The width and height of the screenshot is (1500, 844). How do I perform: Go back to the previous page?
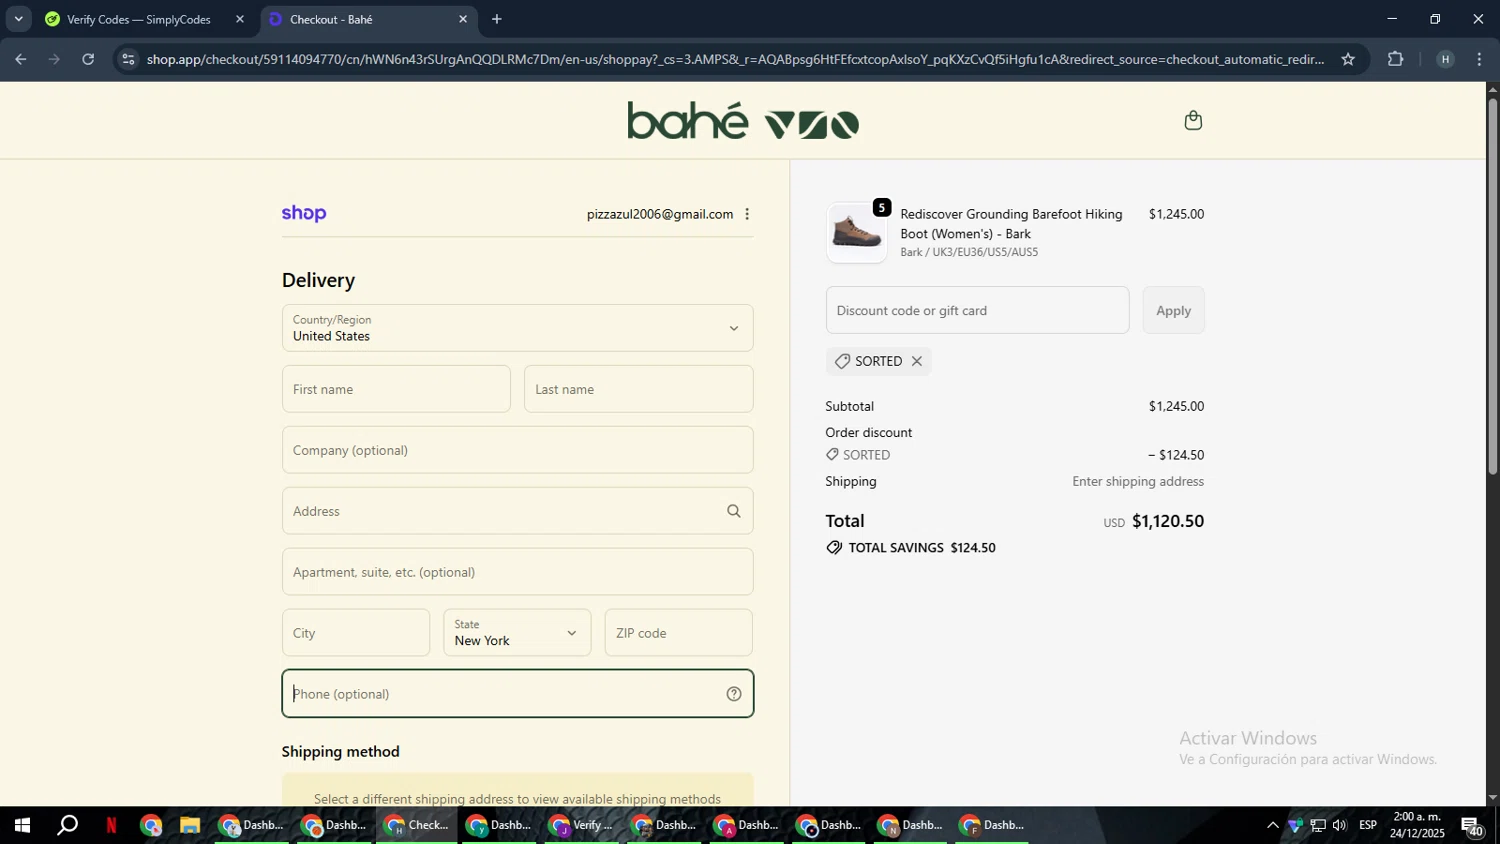coord(20,59)
